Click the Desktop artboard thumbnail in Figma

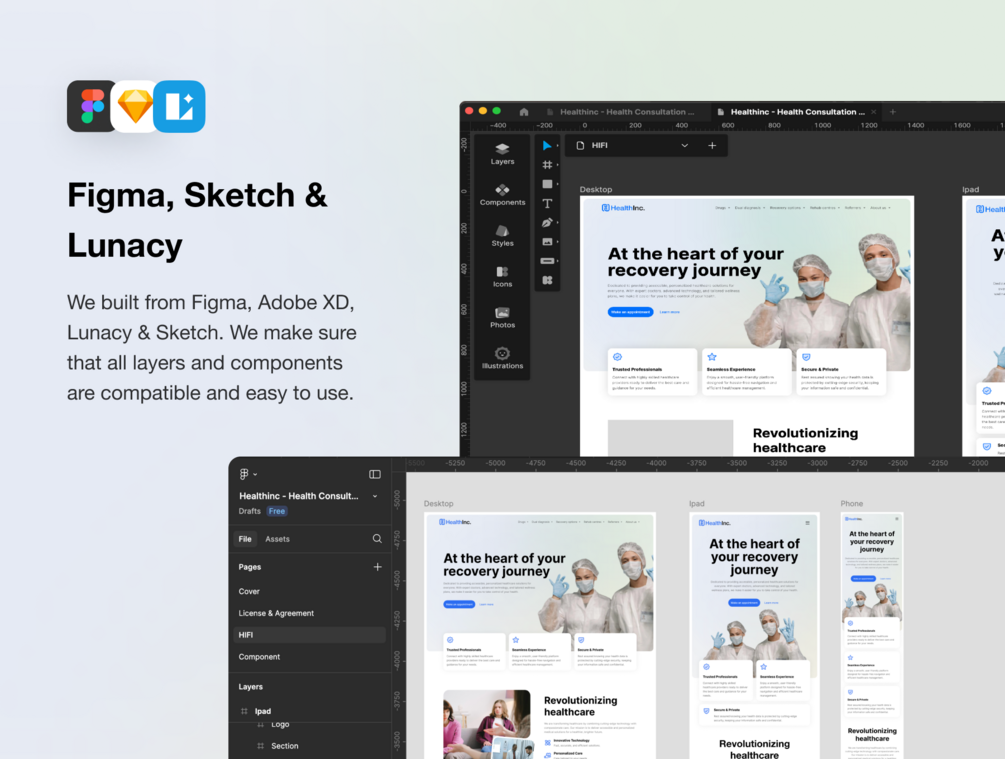(x=540, y=636)
